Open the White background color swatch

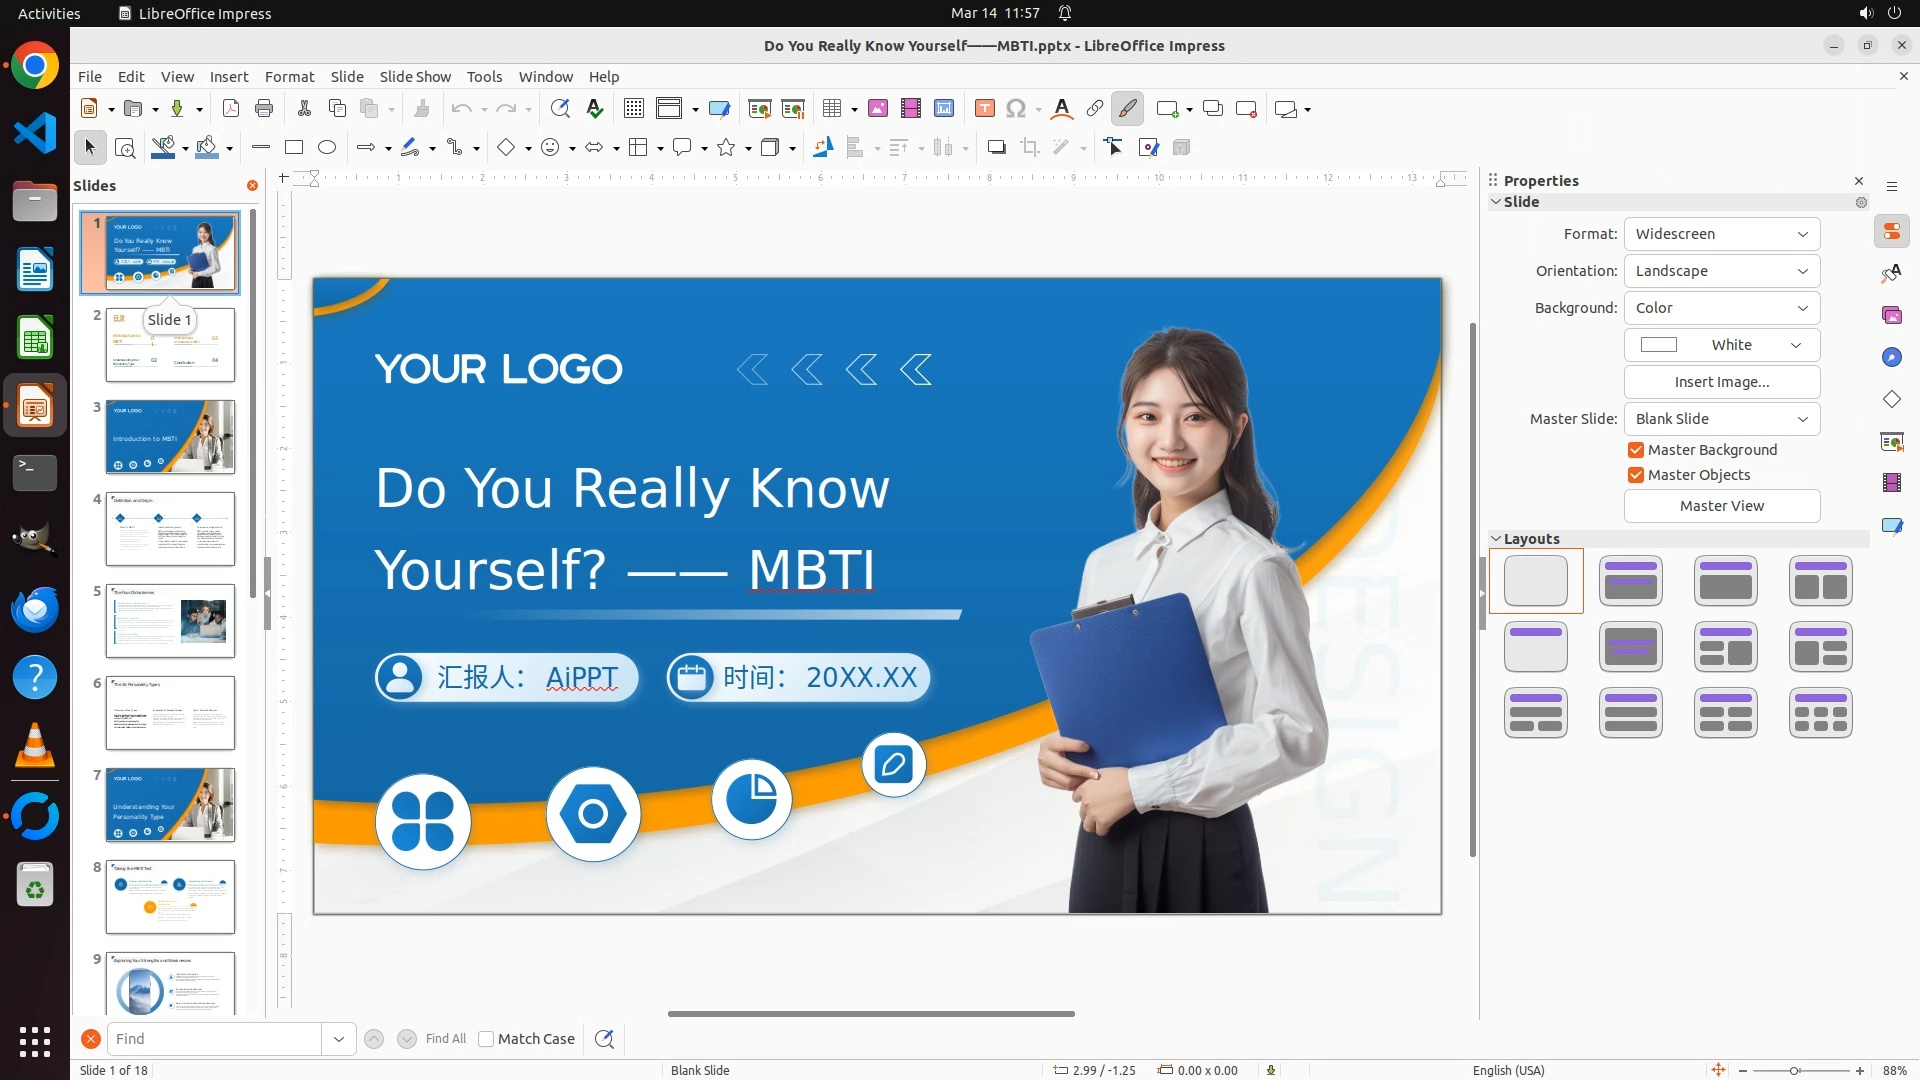pyautogui.click(x=1721, y=345)
